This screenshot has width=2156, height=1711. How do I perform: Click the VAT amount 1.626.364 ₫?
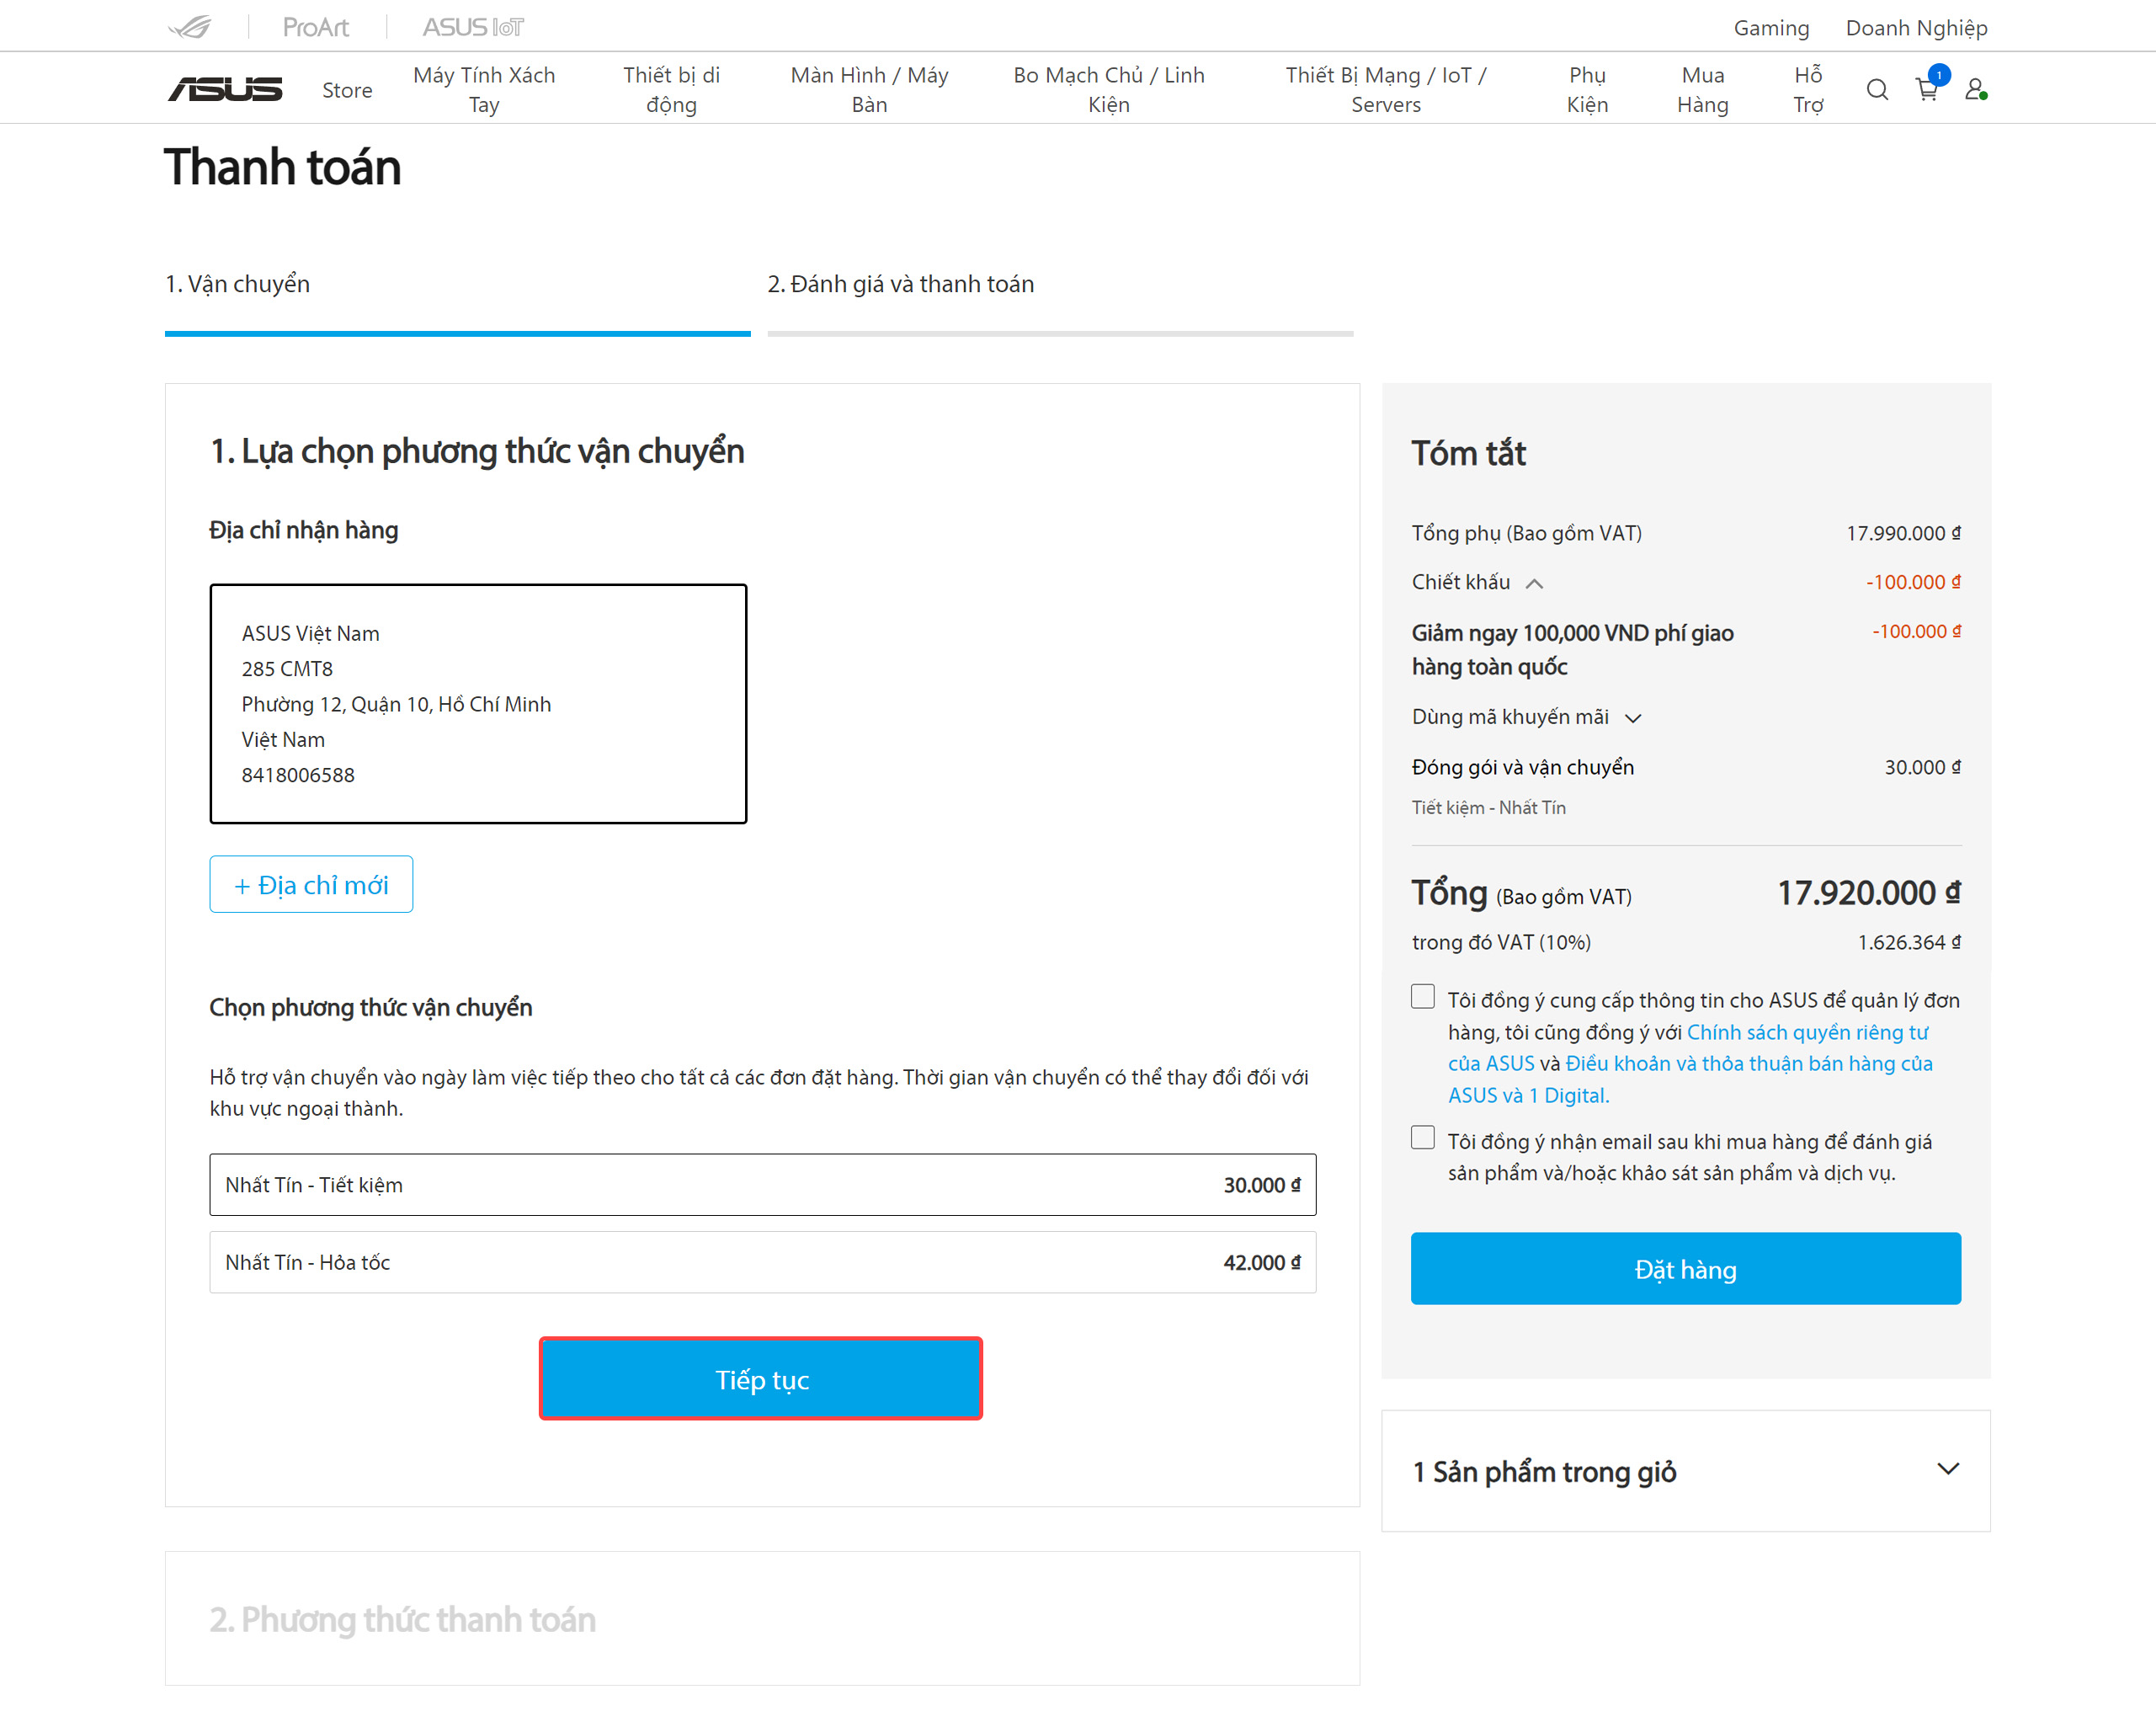(1909, 942)
